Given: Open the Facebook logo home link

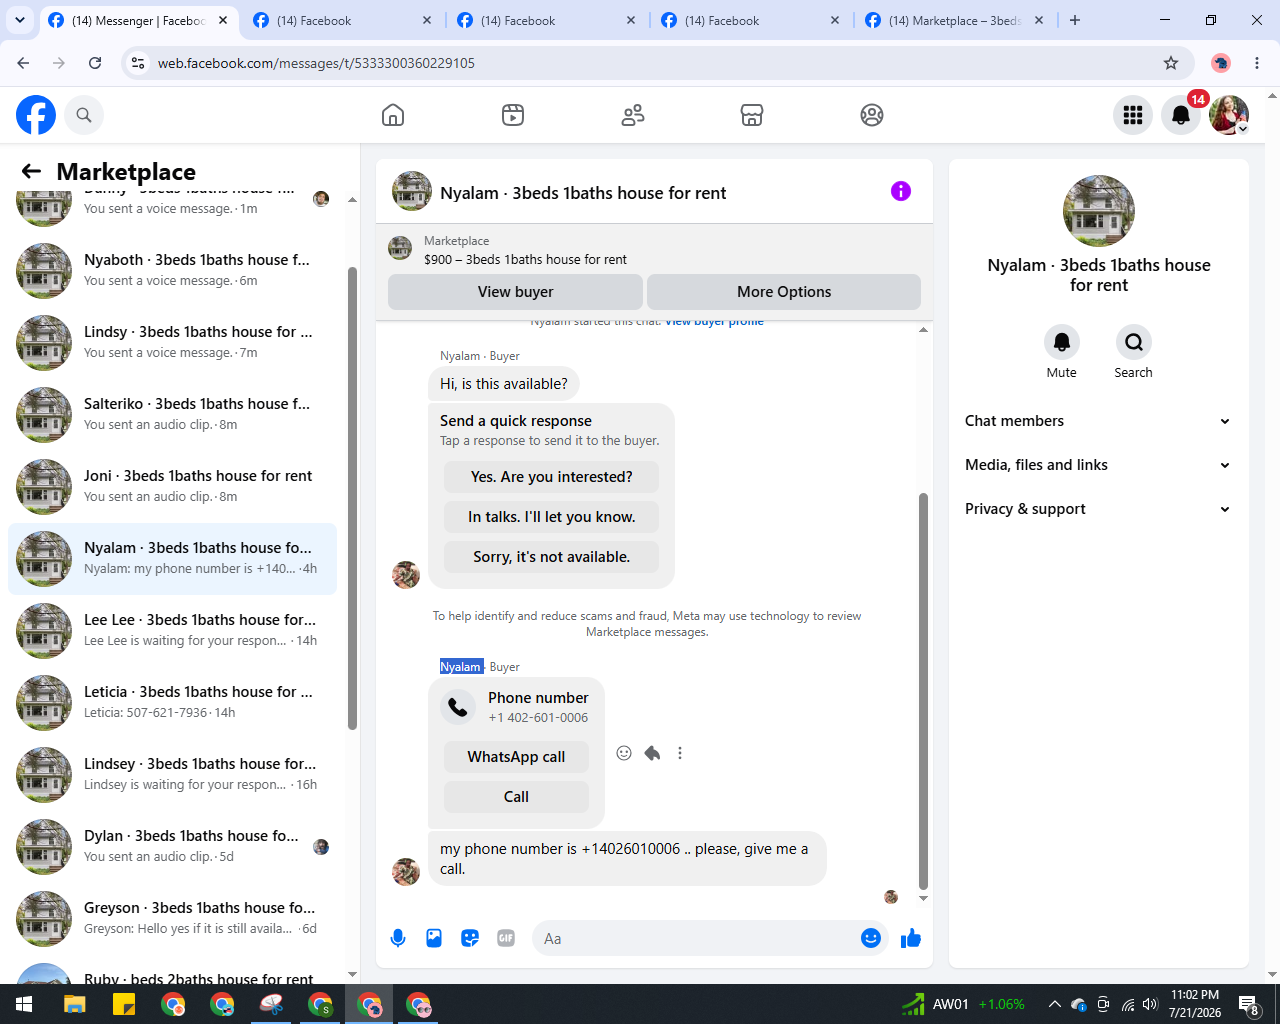Looking at the screenshot, I should 36,115.
